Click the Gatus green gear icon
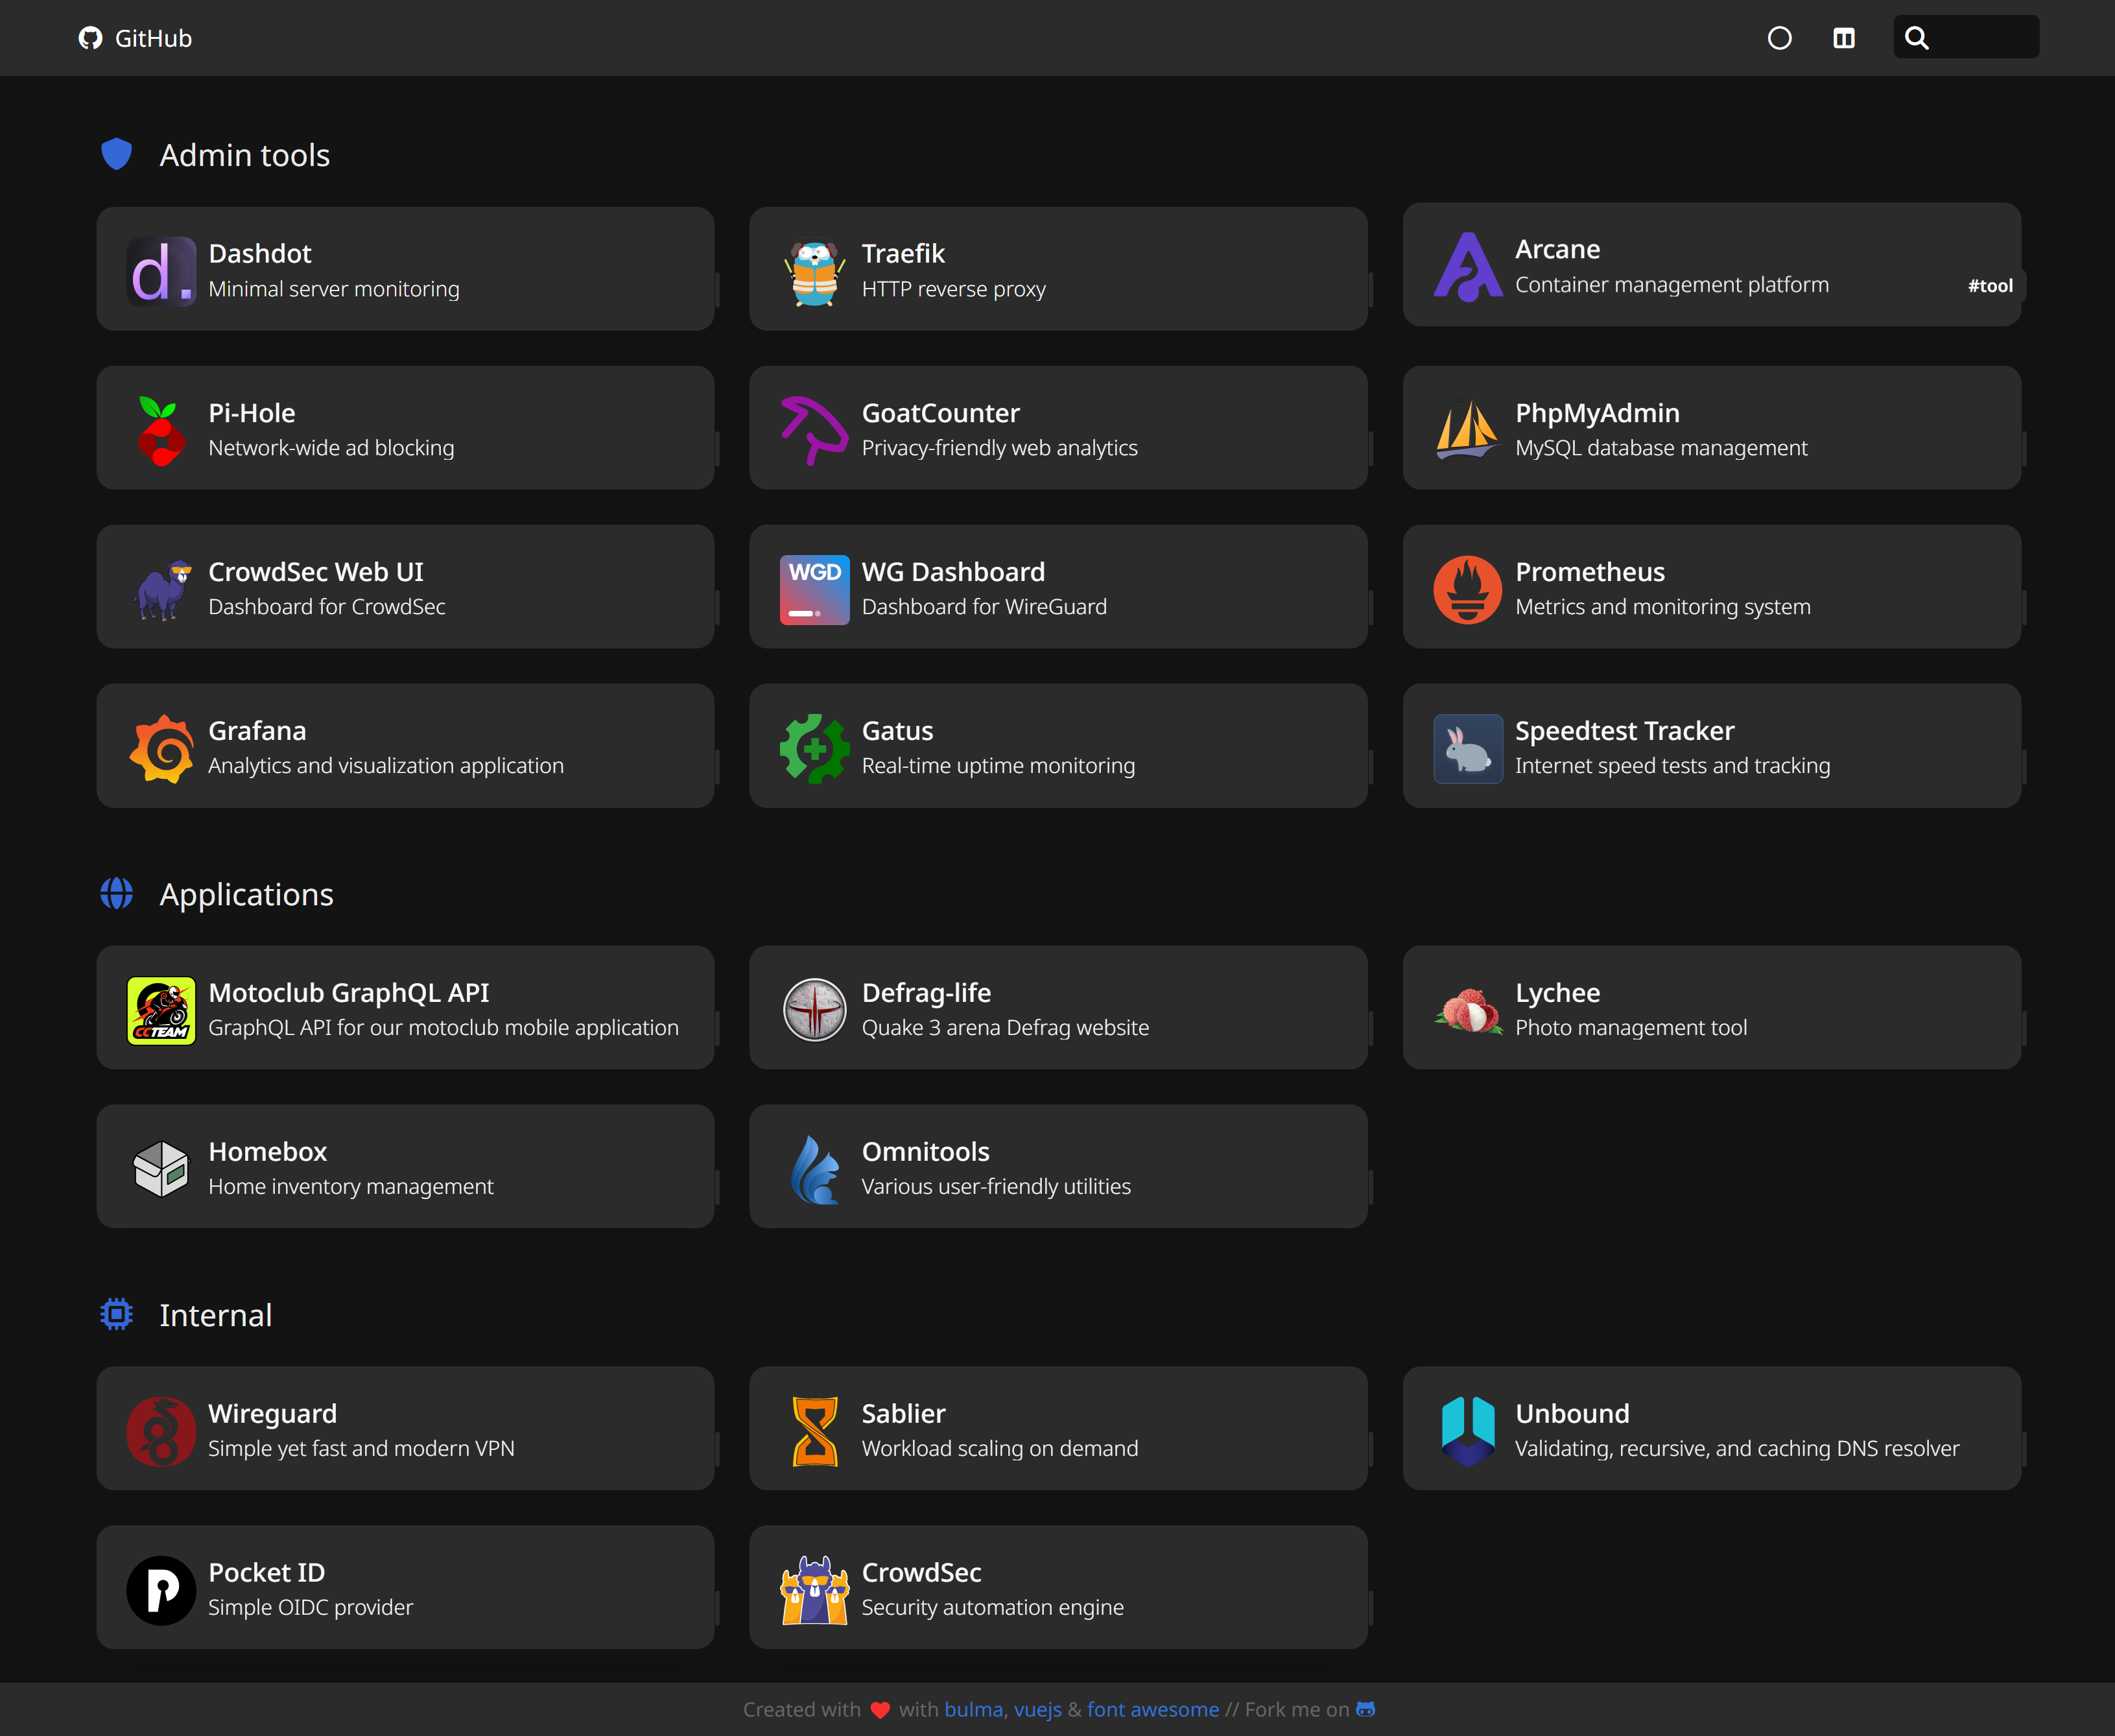The width and height of the screenshot is (2115, 1736). click(x=814, y=748)
